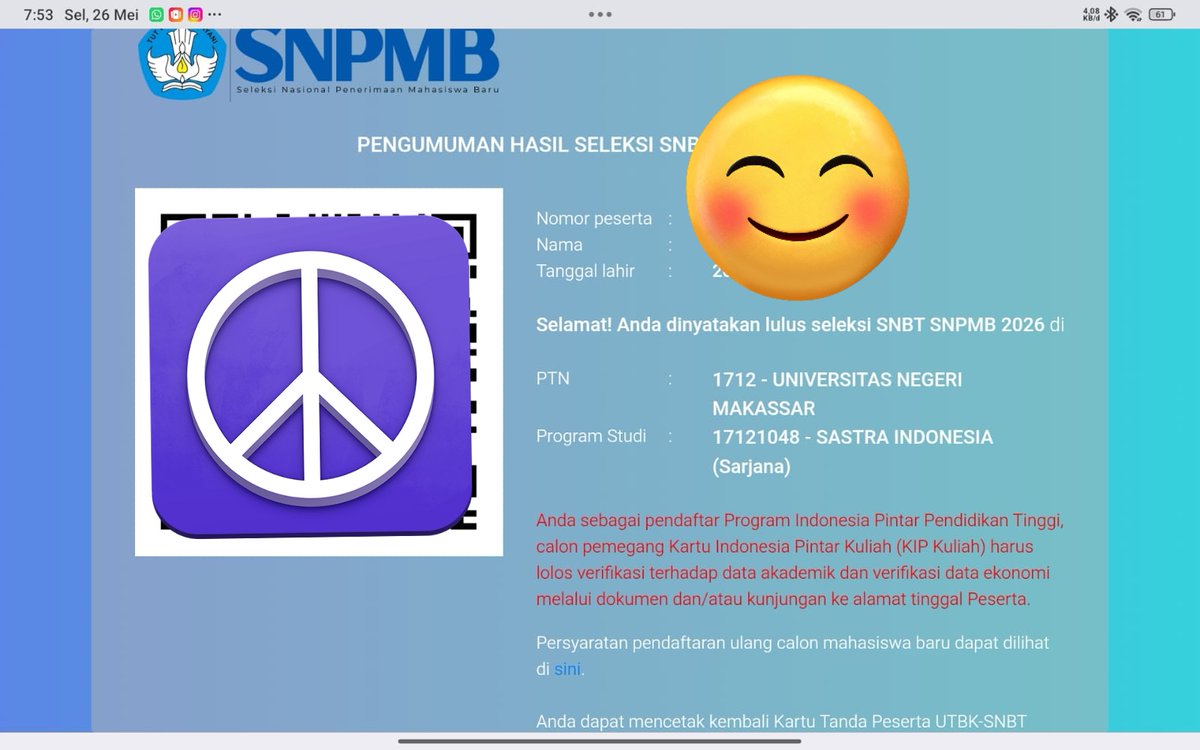Tap the date Sel, 26 Mei
The width and height of the screenshot is (1200, 750).
[102, 15]
